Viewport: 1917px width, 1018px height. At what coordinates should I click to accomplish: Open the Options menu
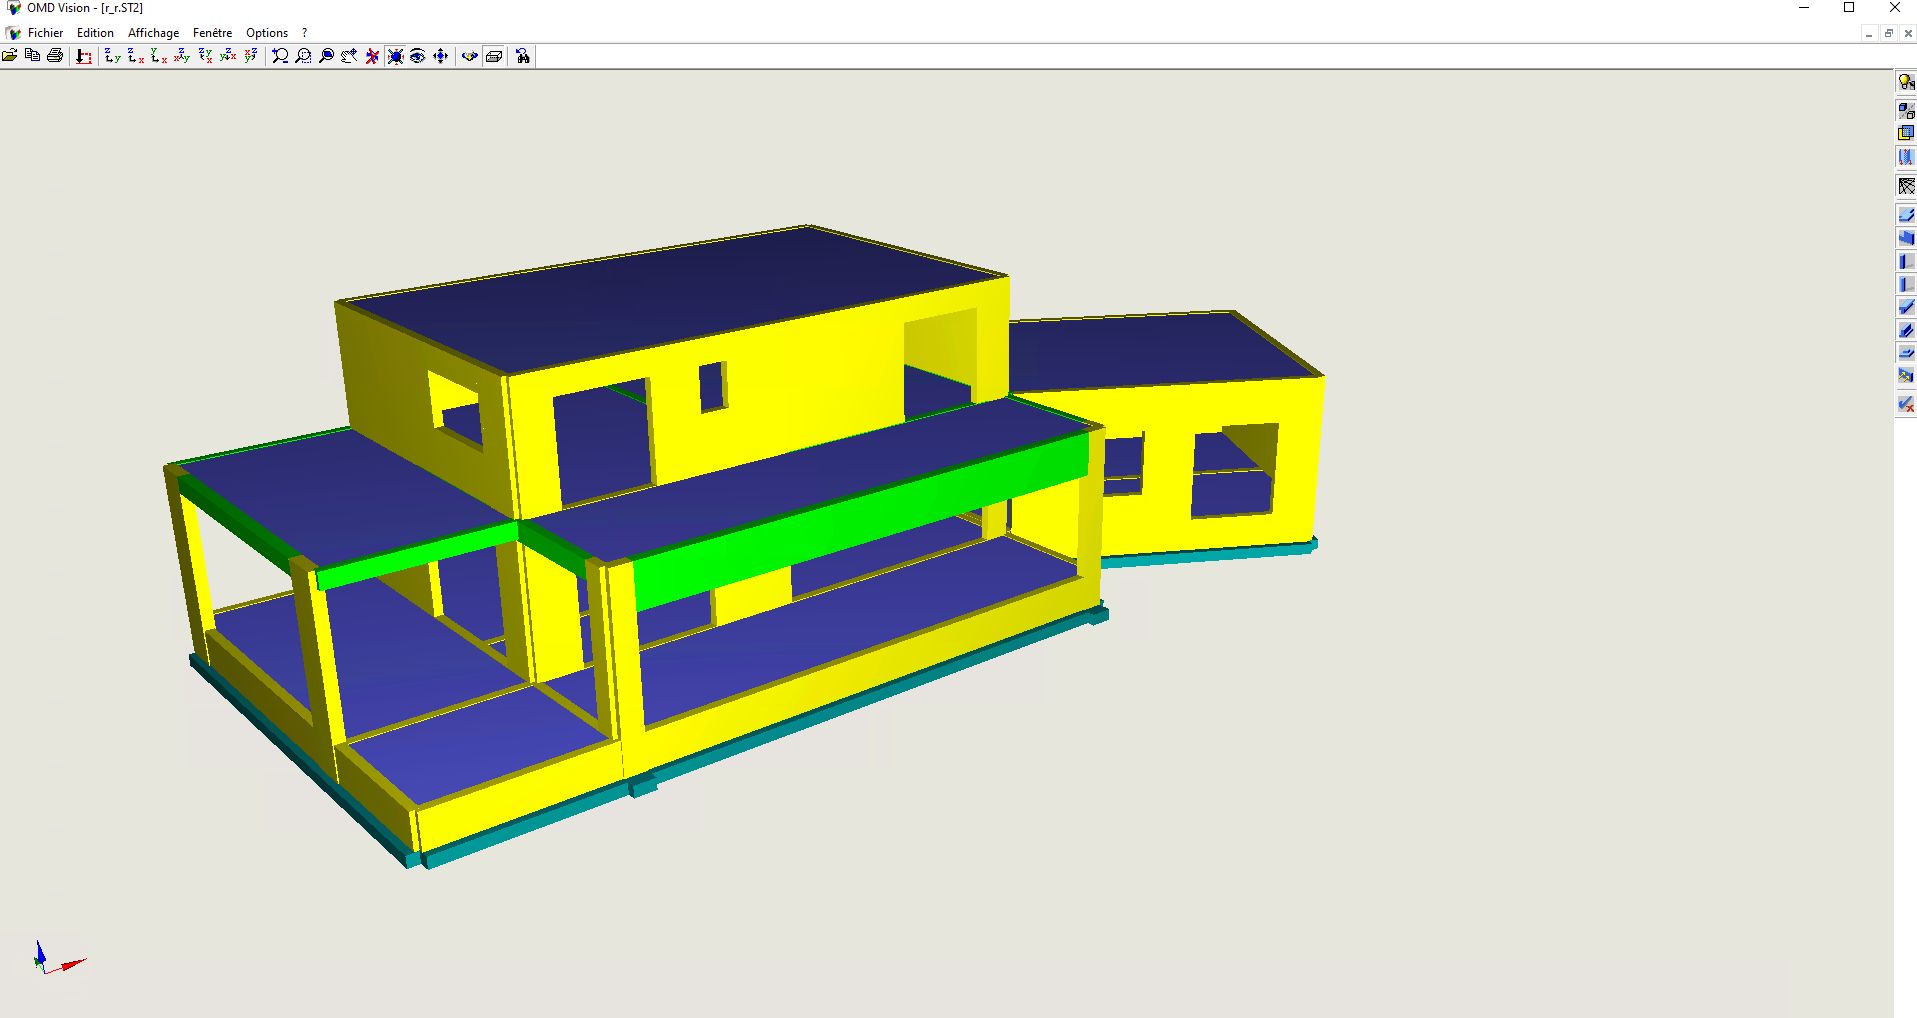point(267,33)
